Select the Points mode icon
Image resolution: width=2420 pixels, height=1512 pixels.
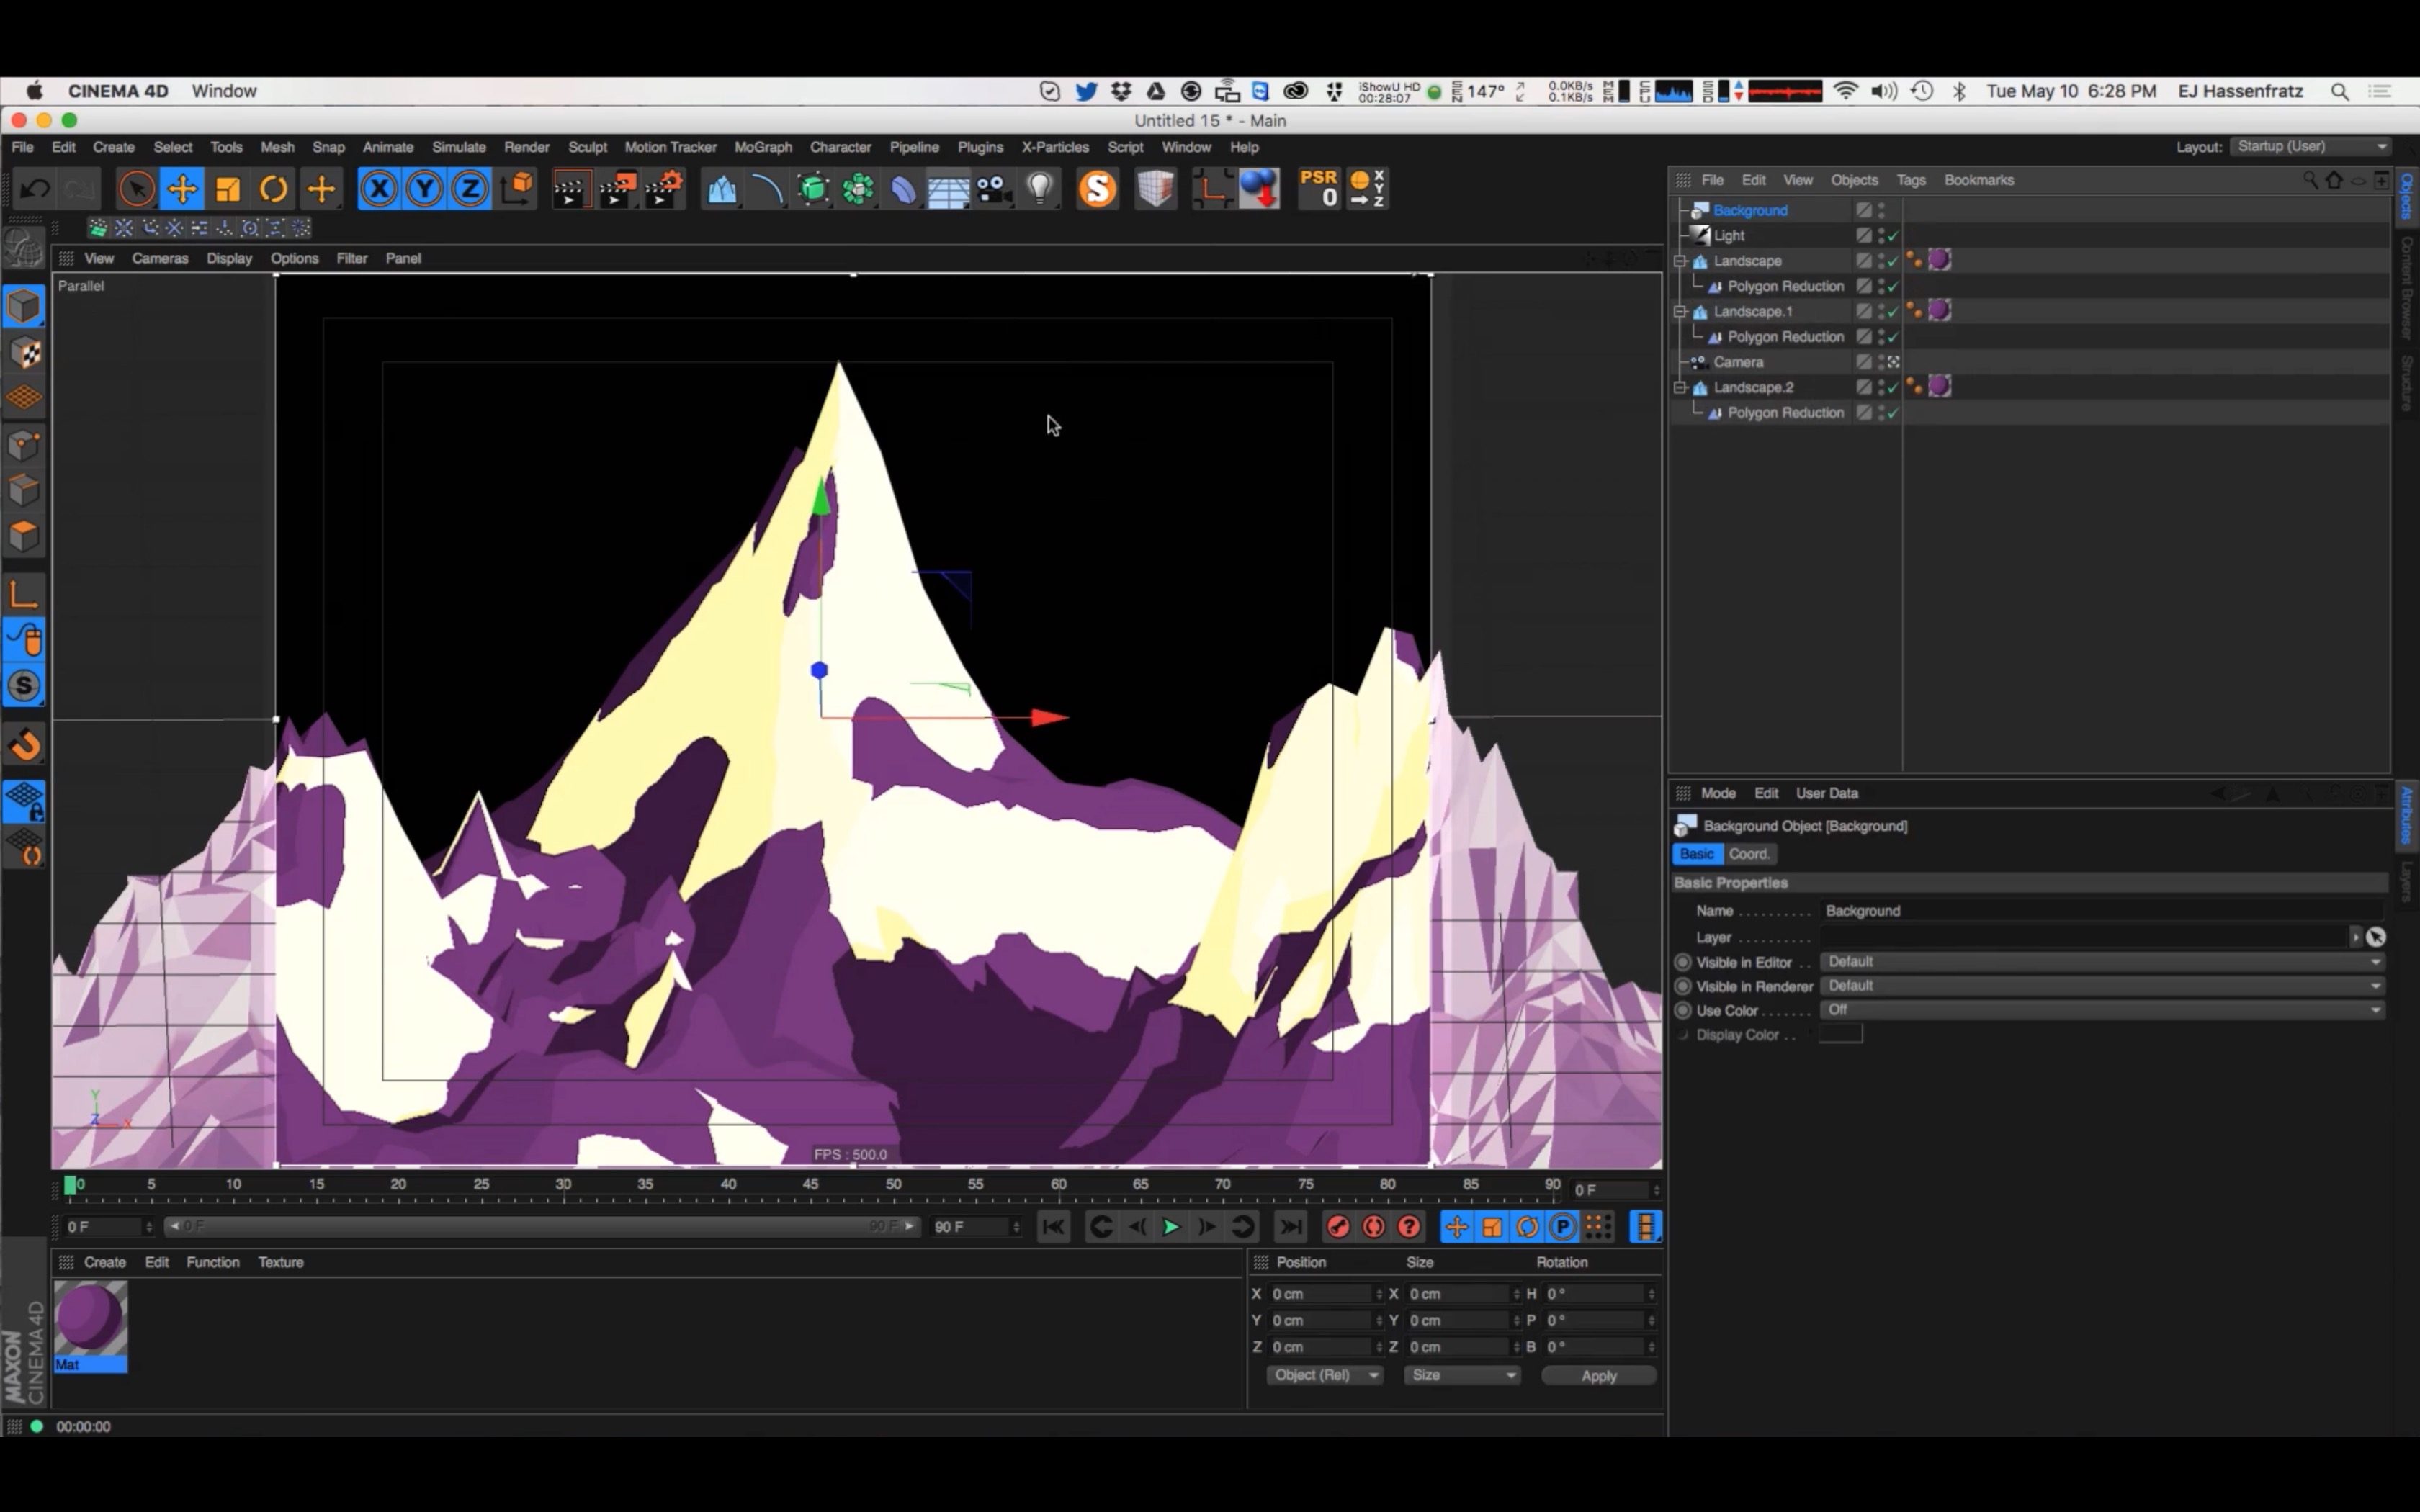[24, 445]
